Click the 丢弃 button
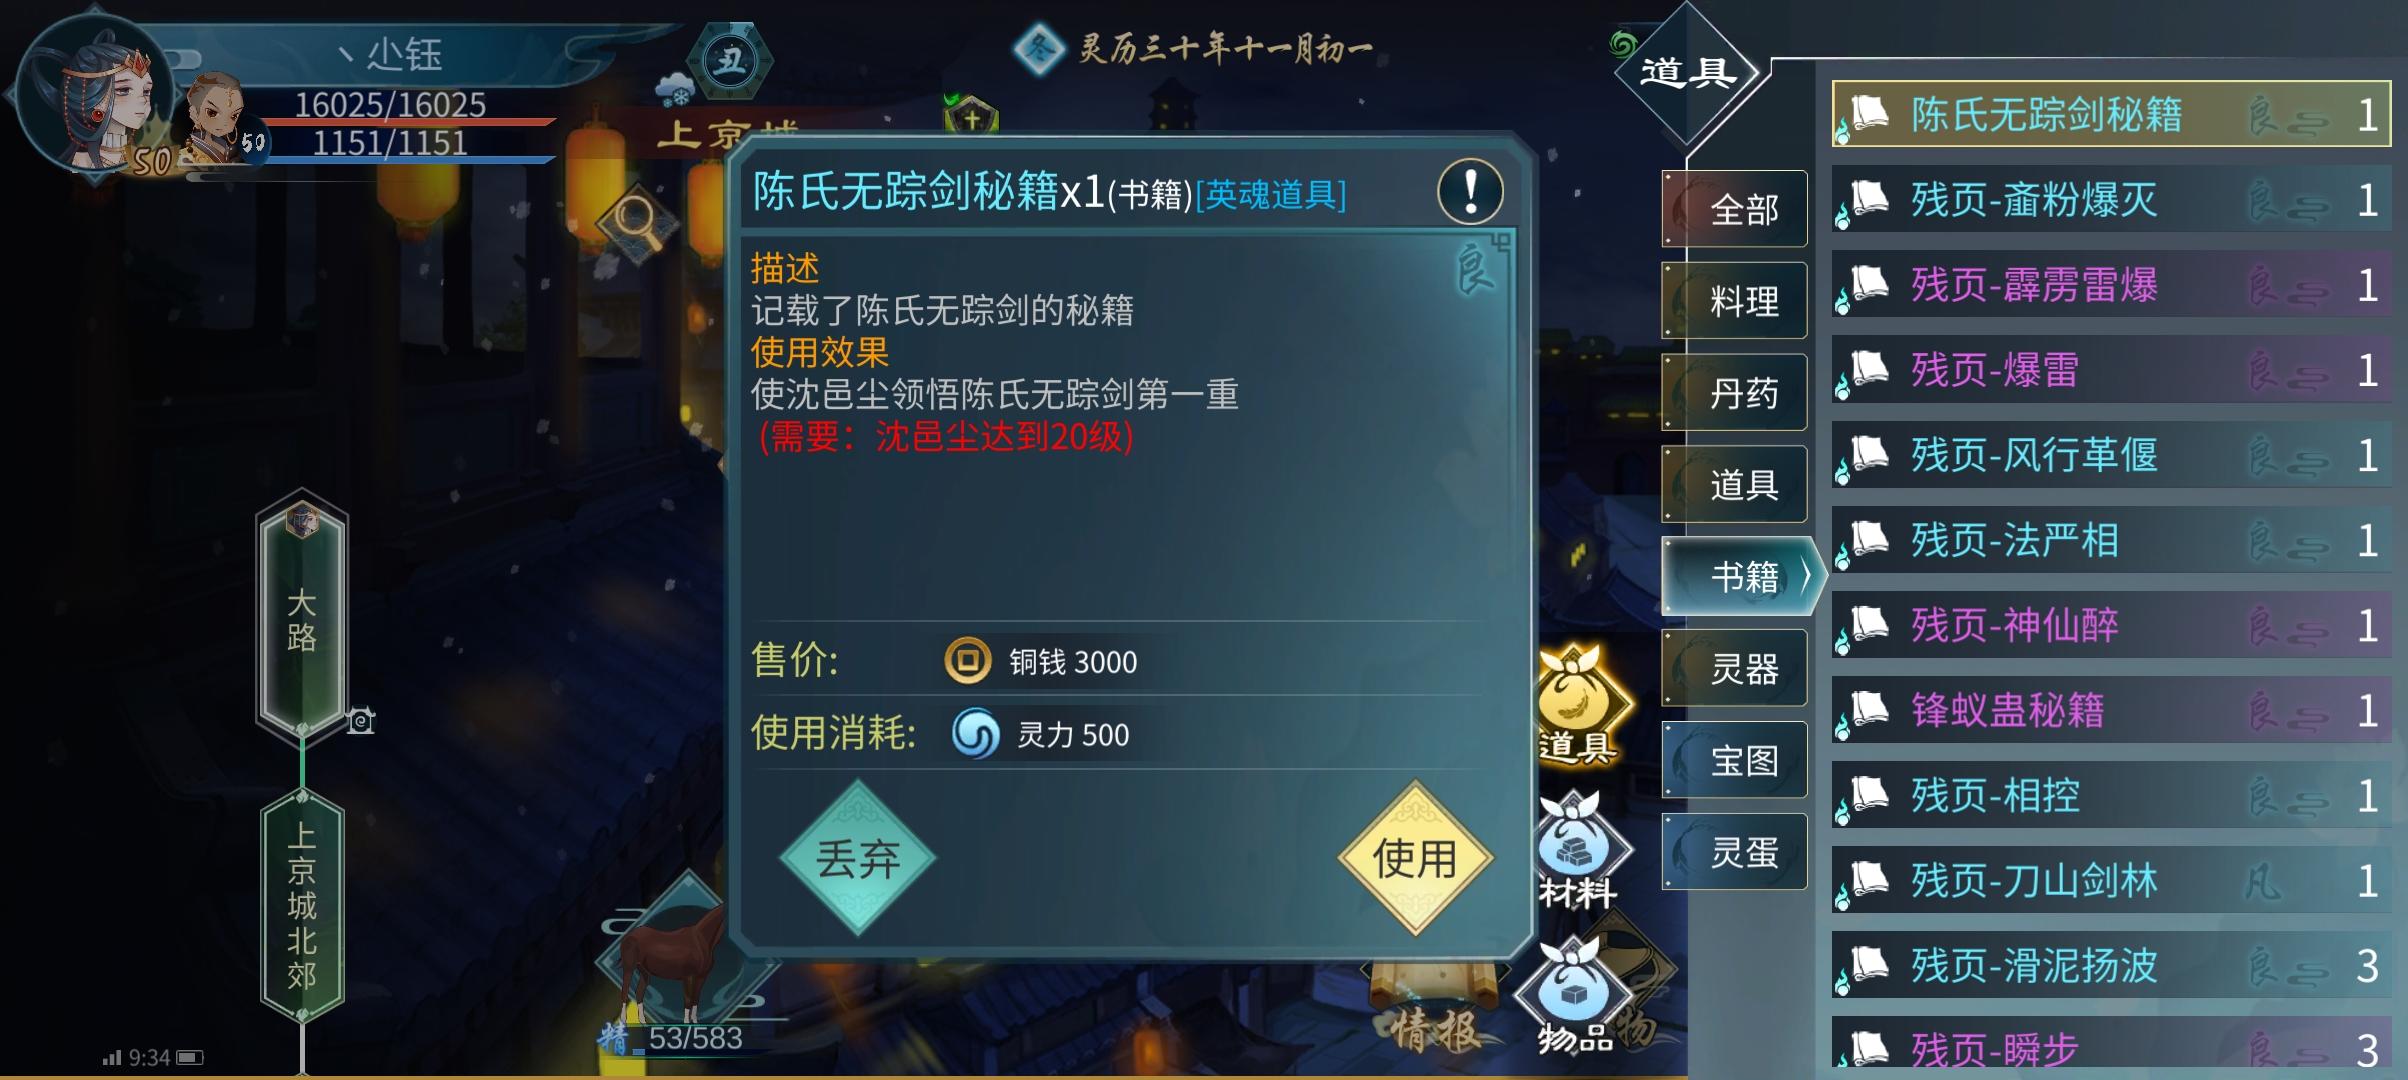Viewport: 2408px width, 1080px height. pyautogui.click(x=858, y=858)
